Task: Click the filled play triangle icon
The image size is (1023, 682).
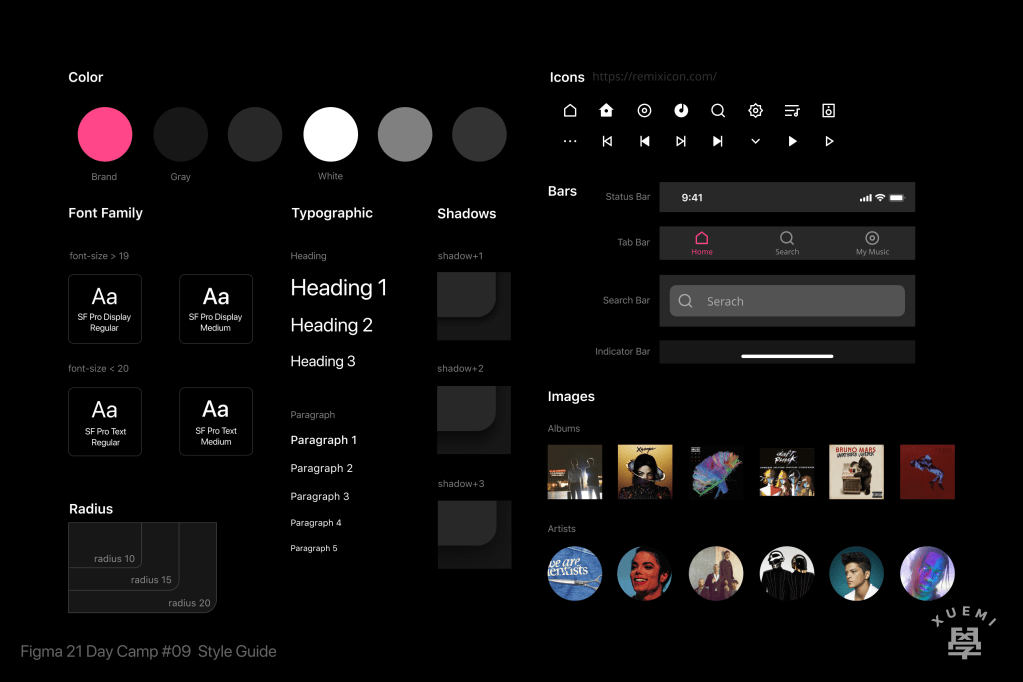Action: pyautogui.click(x=792, y=142)
